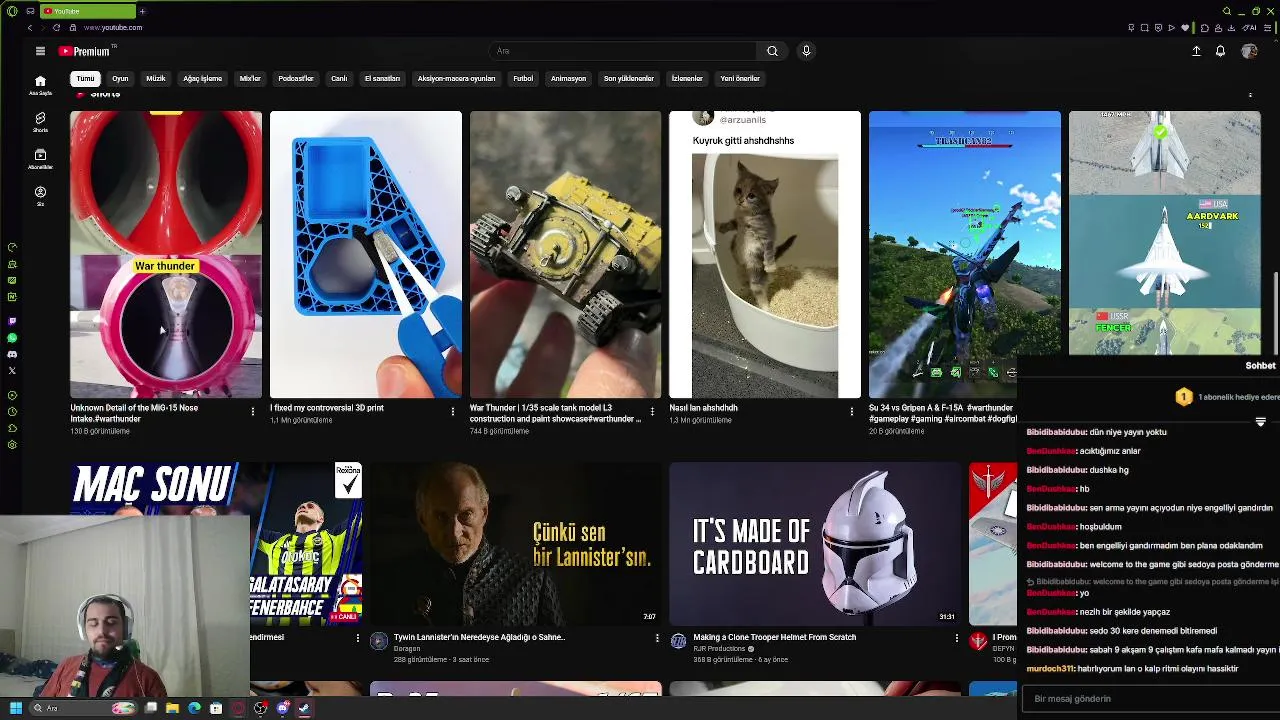The image size is (1280, 720).
Task: Open Making a Clone Trooper Helmet title
Action: point(775,637)
